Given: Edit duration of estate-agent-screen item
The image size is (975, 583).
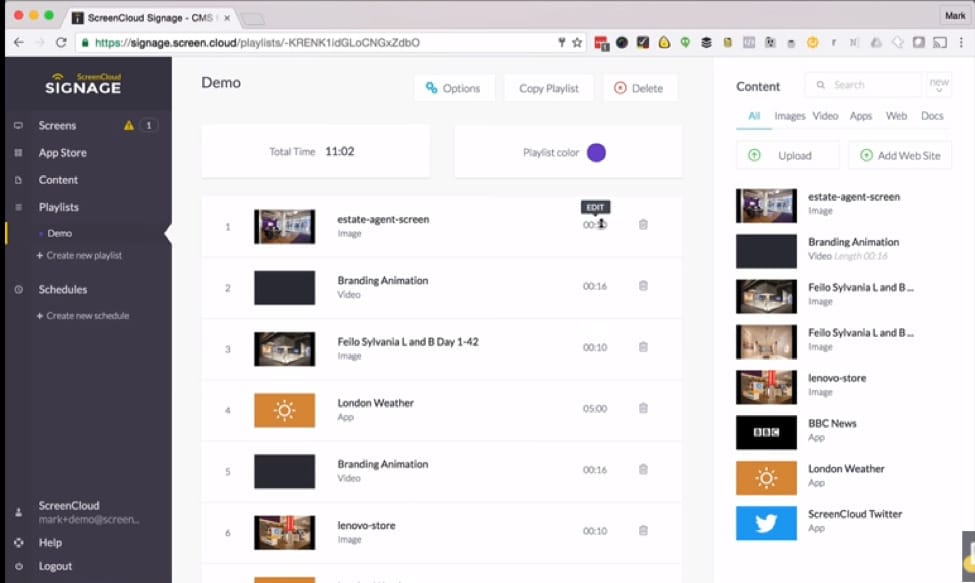Looking at the screenshot, I should (x=595, y=224).
